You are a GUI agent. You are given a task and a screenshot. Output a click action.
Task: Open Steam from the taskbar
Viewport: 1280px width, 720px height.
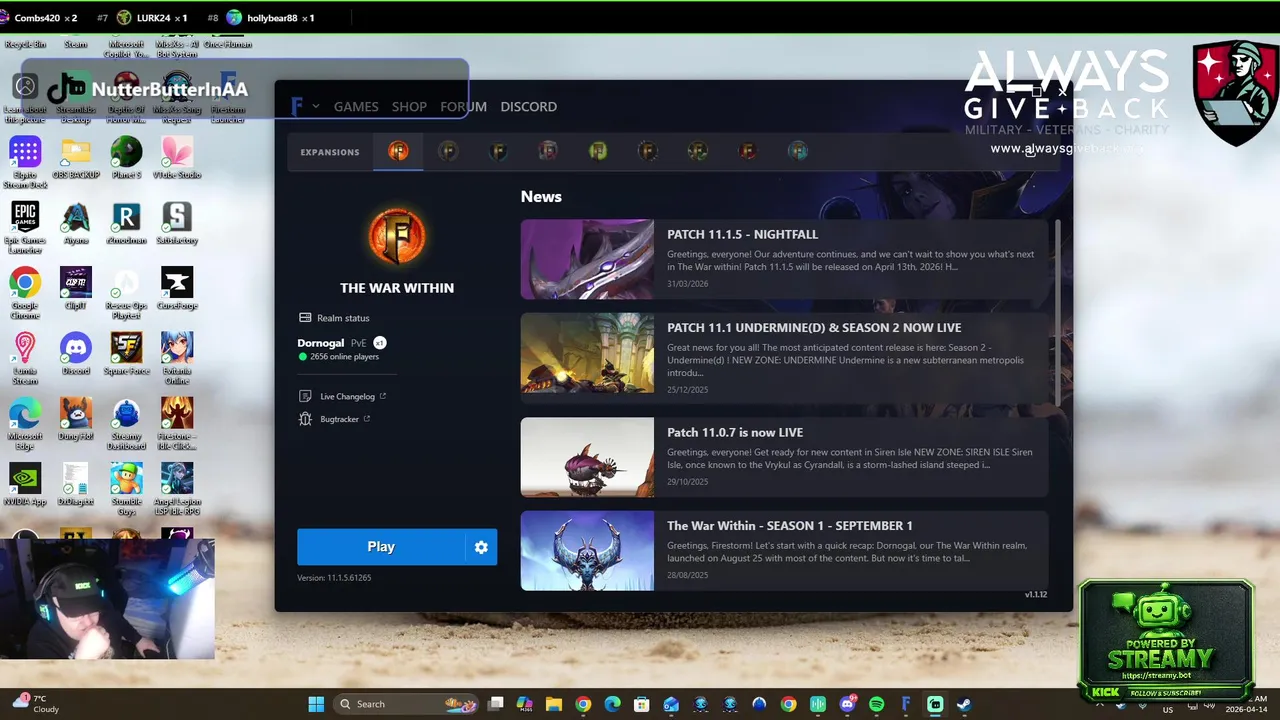(x=964, y=704)
